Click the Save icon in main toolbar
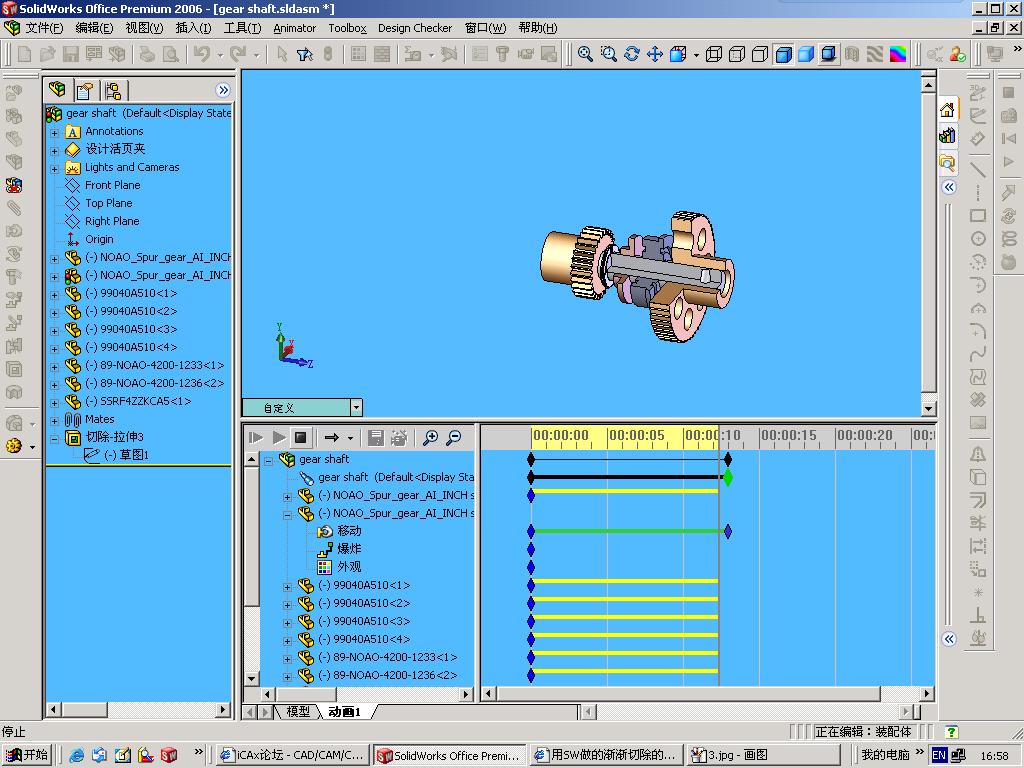Image resolution: width=1024 pixels, height=768 pixels. tap(71, 54)
